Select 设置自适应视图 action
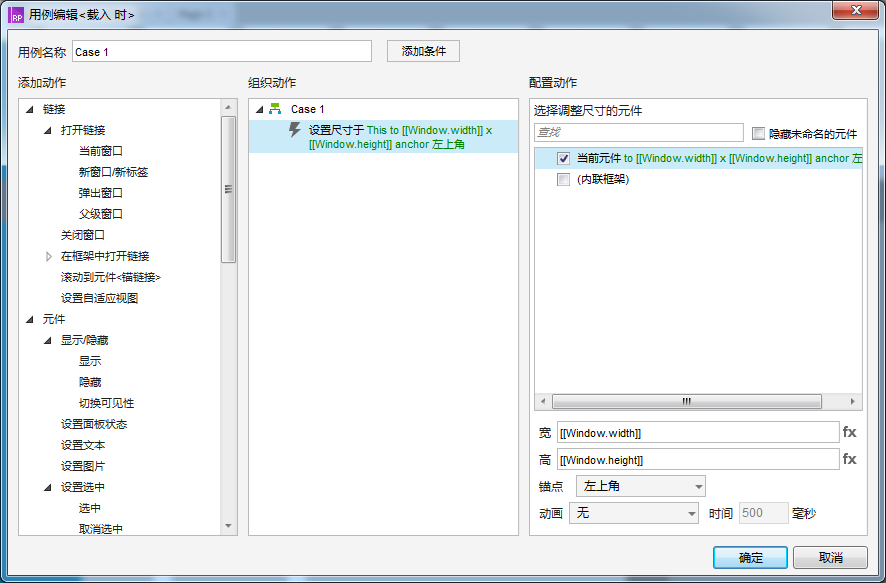This screenshot has width=886, height=583. click(x=99, y=298)
